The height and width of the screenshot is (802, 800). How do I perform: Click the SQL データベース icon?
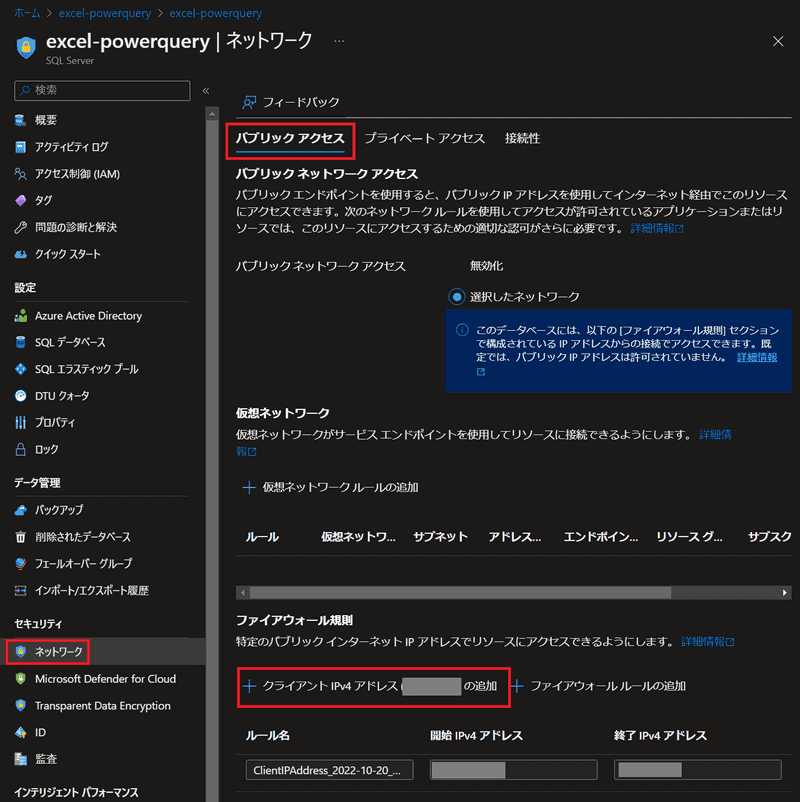pos(22,342)
